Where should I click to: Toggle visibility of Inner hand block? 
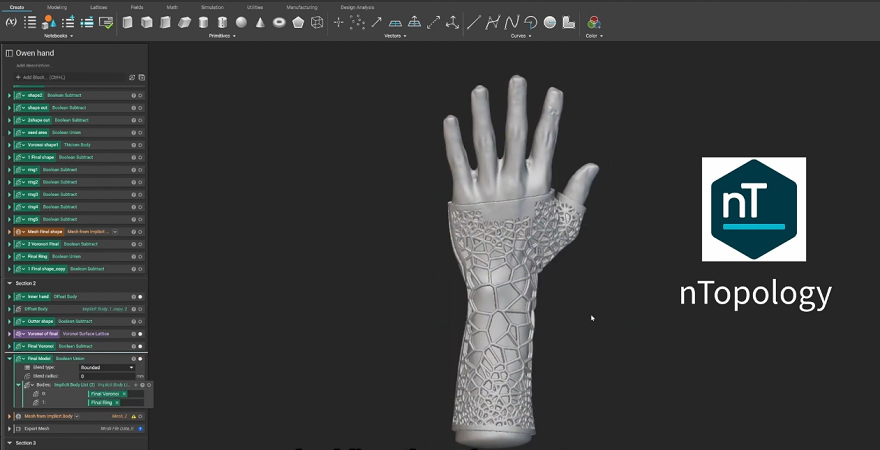(141, 297)
